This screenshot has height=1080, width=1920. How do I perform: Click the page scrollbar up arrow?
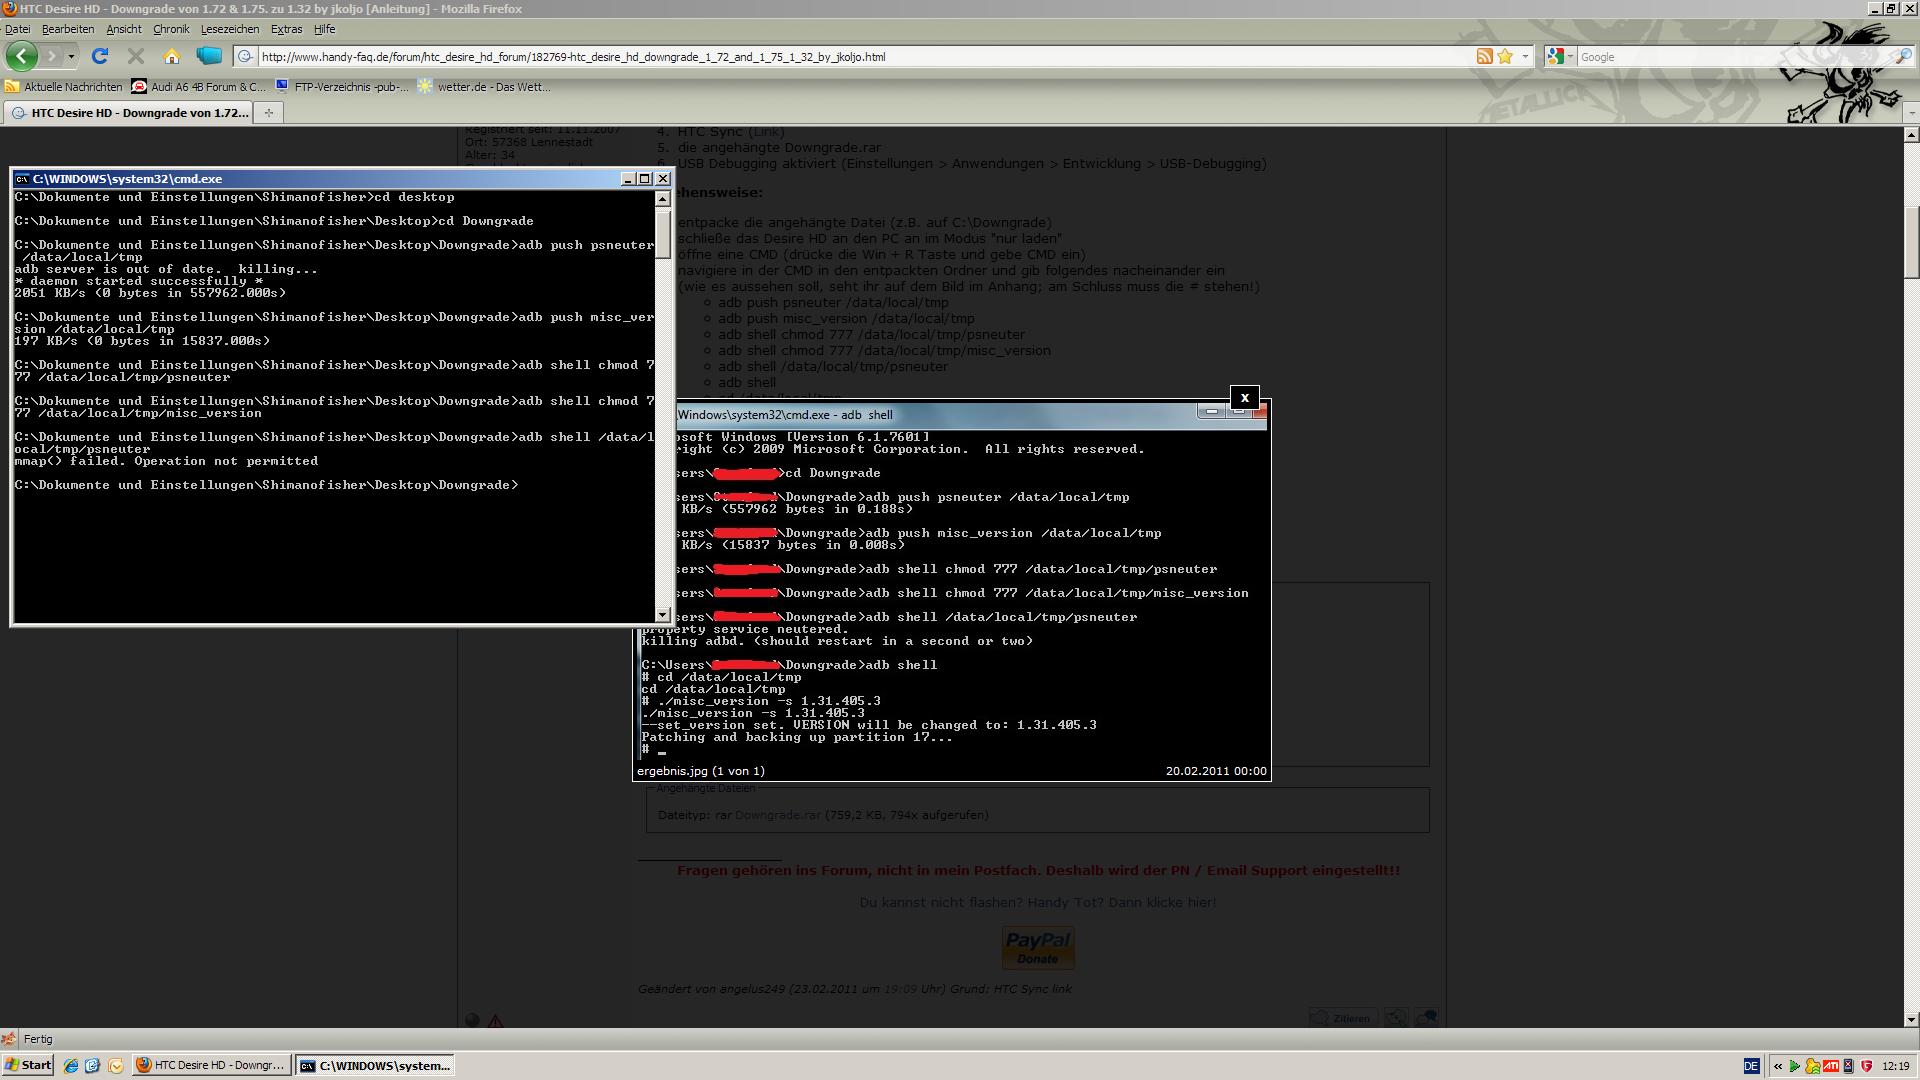click(1911, 134)
